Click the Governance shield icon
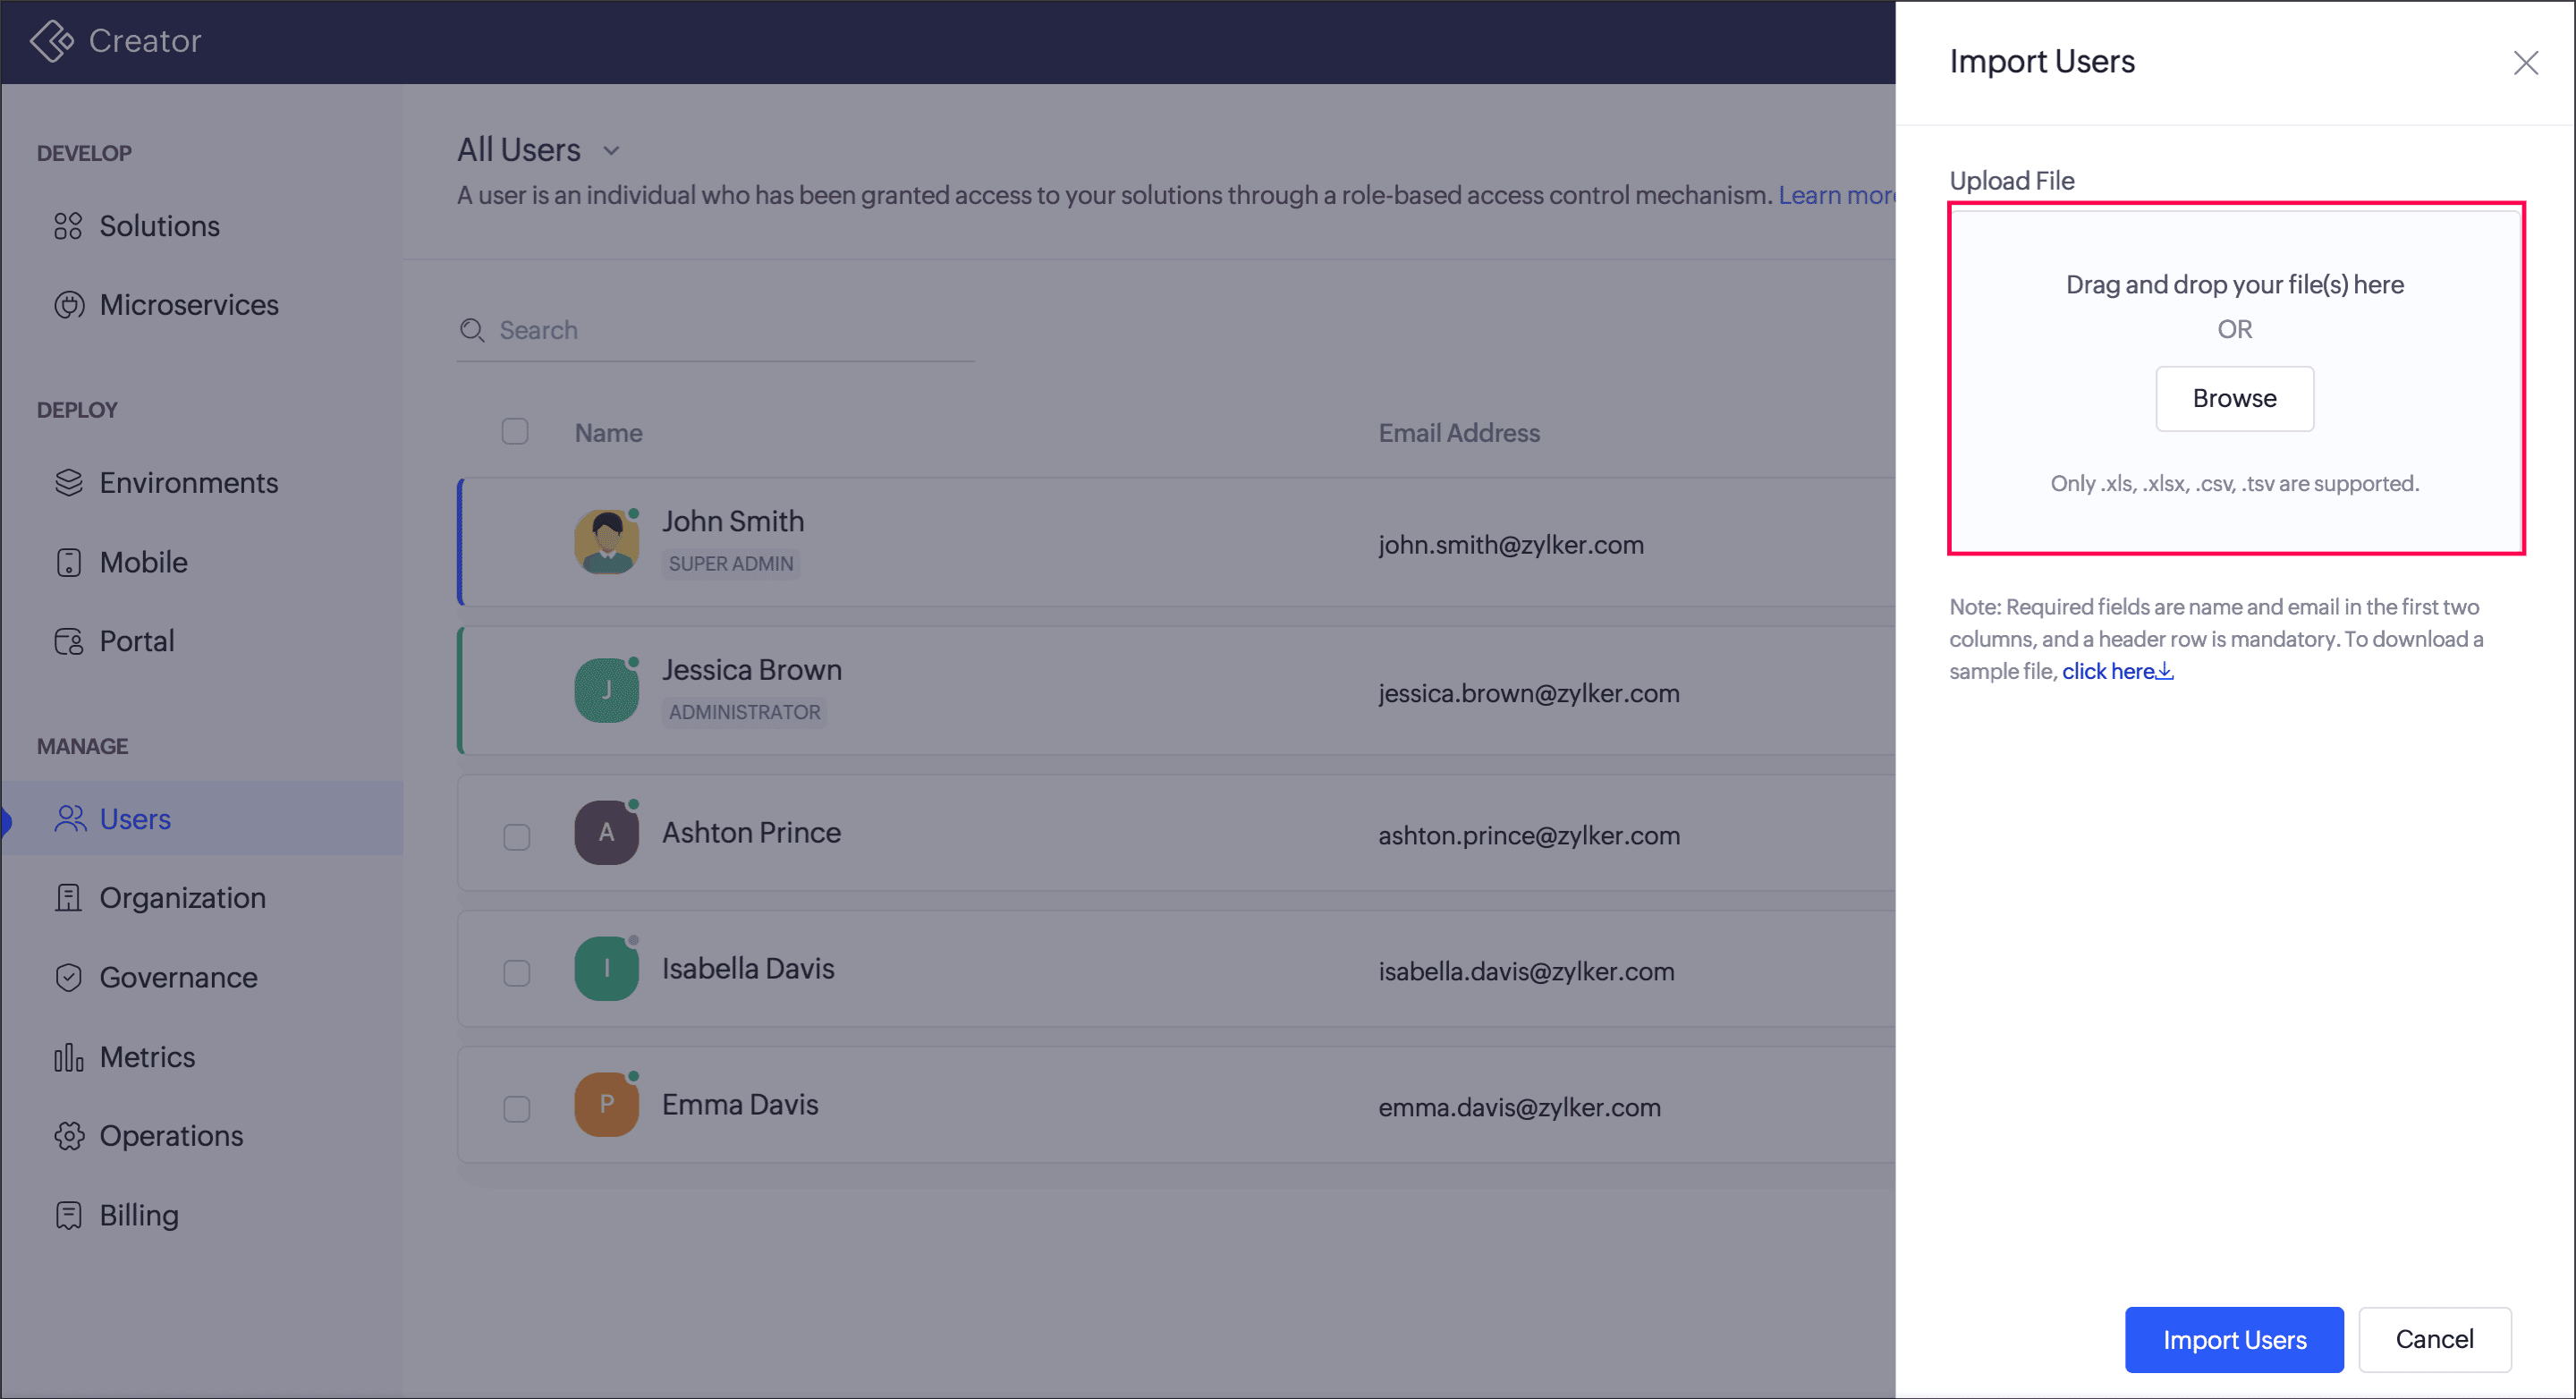 pyautogui.click(x=68, y=977)
